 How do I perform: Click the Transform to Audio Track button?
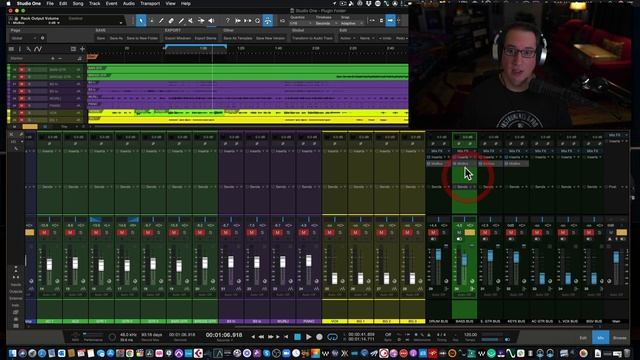[313, 38]
